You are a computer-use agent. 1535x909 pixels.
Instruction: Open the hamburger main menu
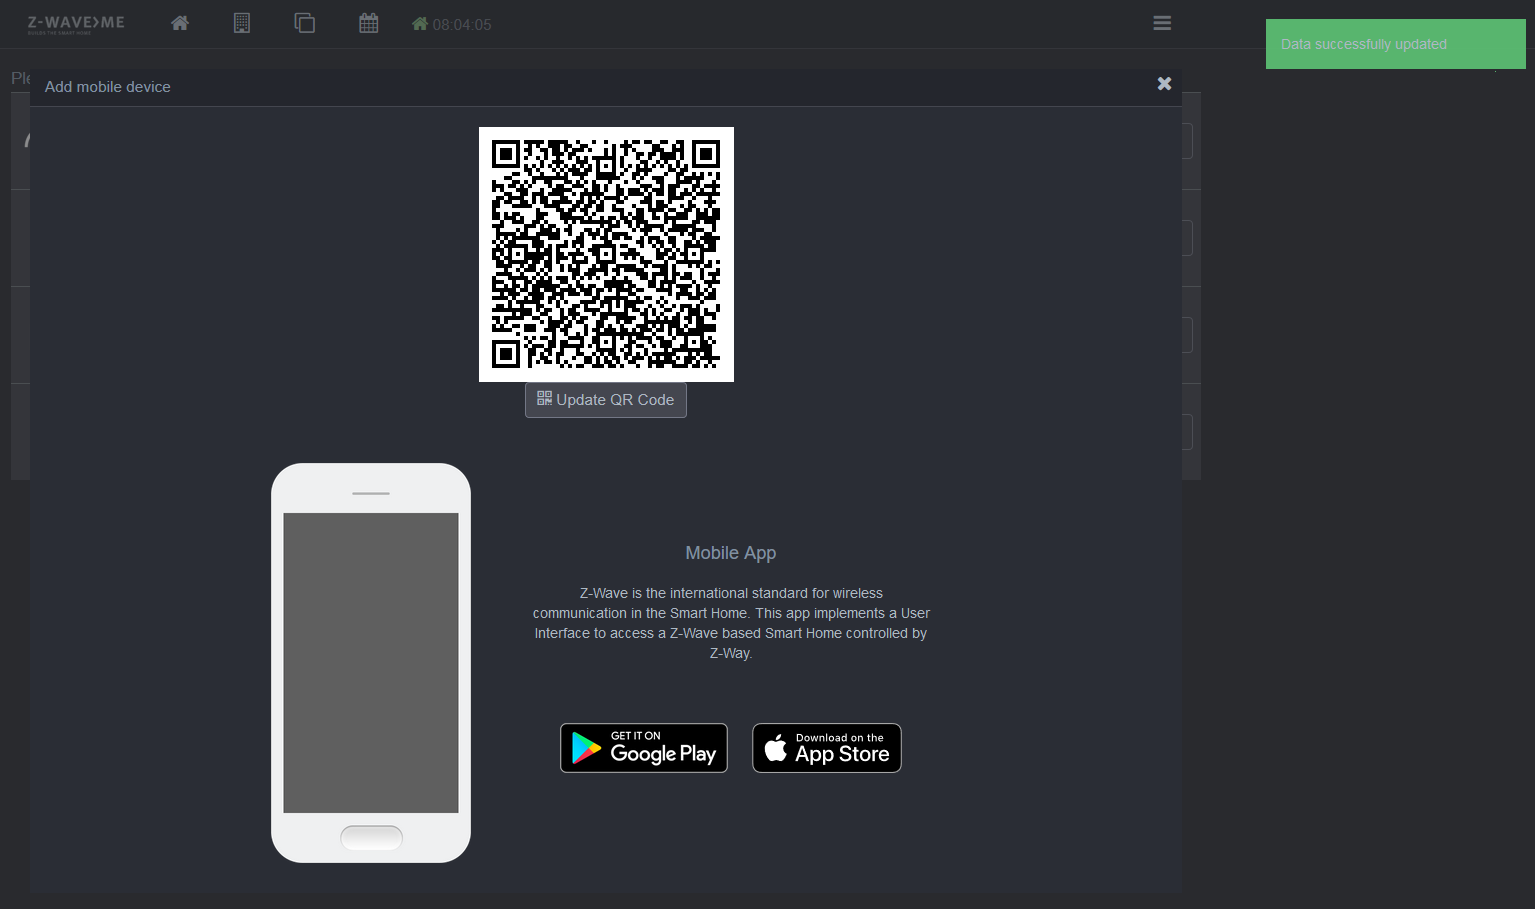(1162, 23)
